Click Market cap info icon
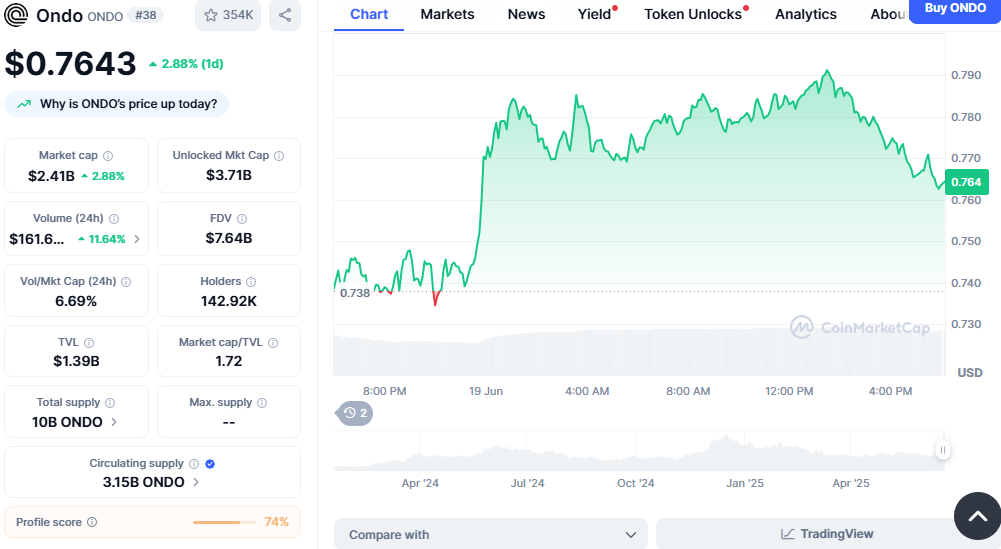Image resolution: width=1001 pixels, height=549 pixels. click(108, 156)
